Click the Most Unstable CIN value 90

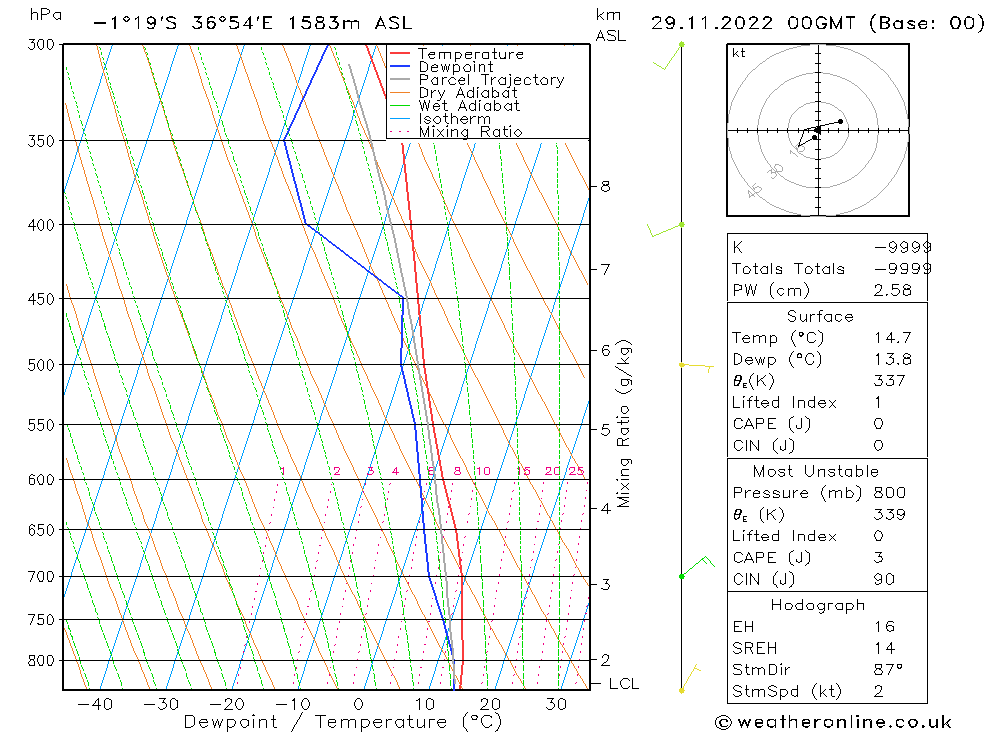coord(885,579)
